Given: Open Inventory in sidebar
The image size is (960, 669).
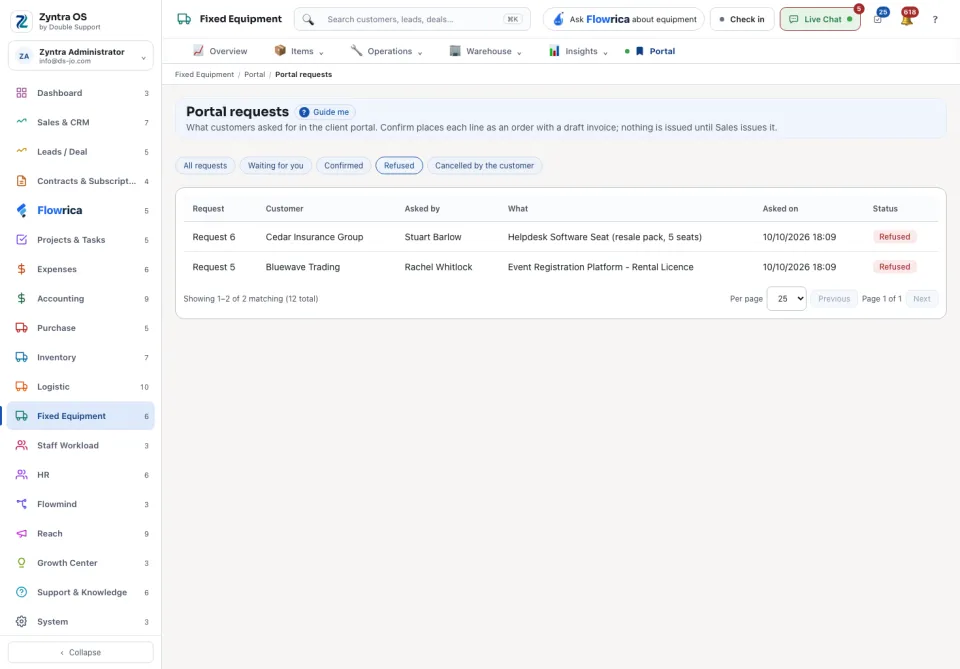Looking at the screenshot, I should pyautogui.click(x=81, y=357).
